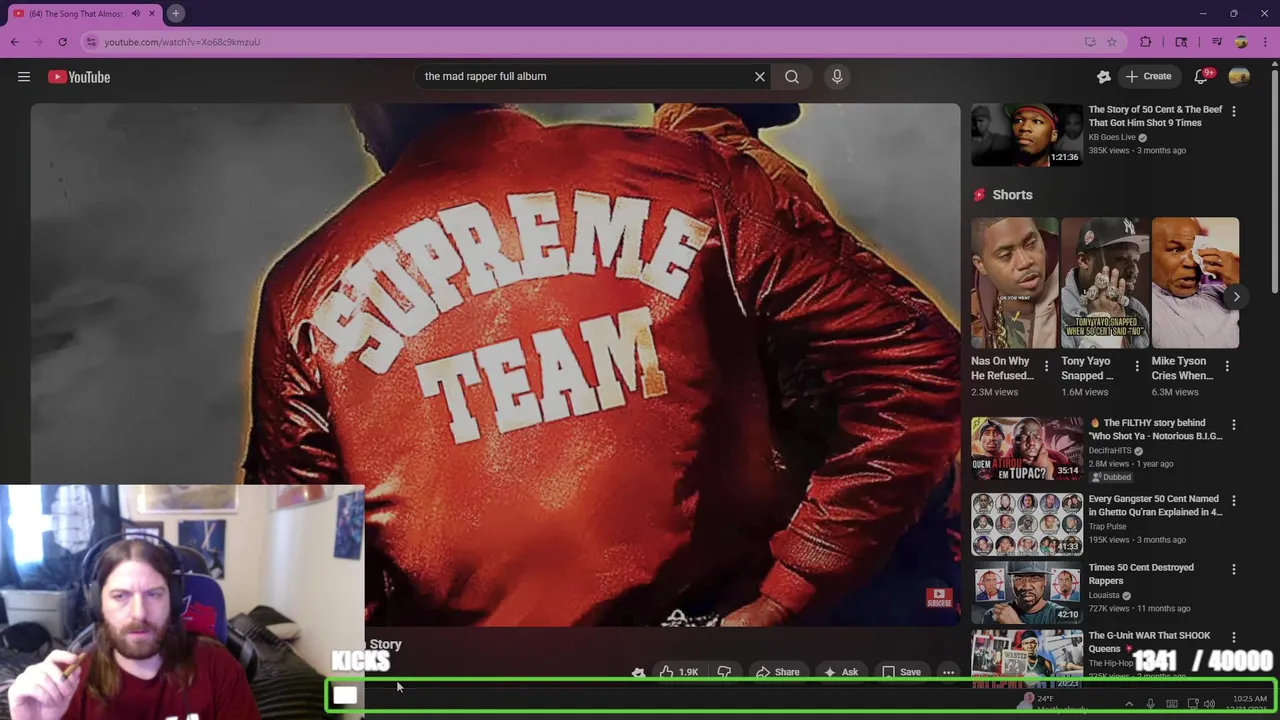Open options for Story of 50 Cent video
Screen dimensions: 1280x720
pos(1234,111)
